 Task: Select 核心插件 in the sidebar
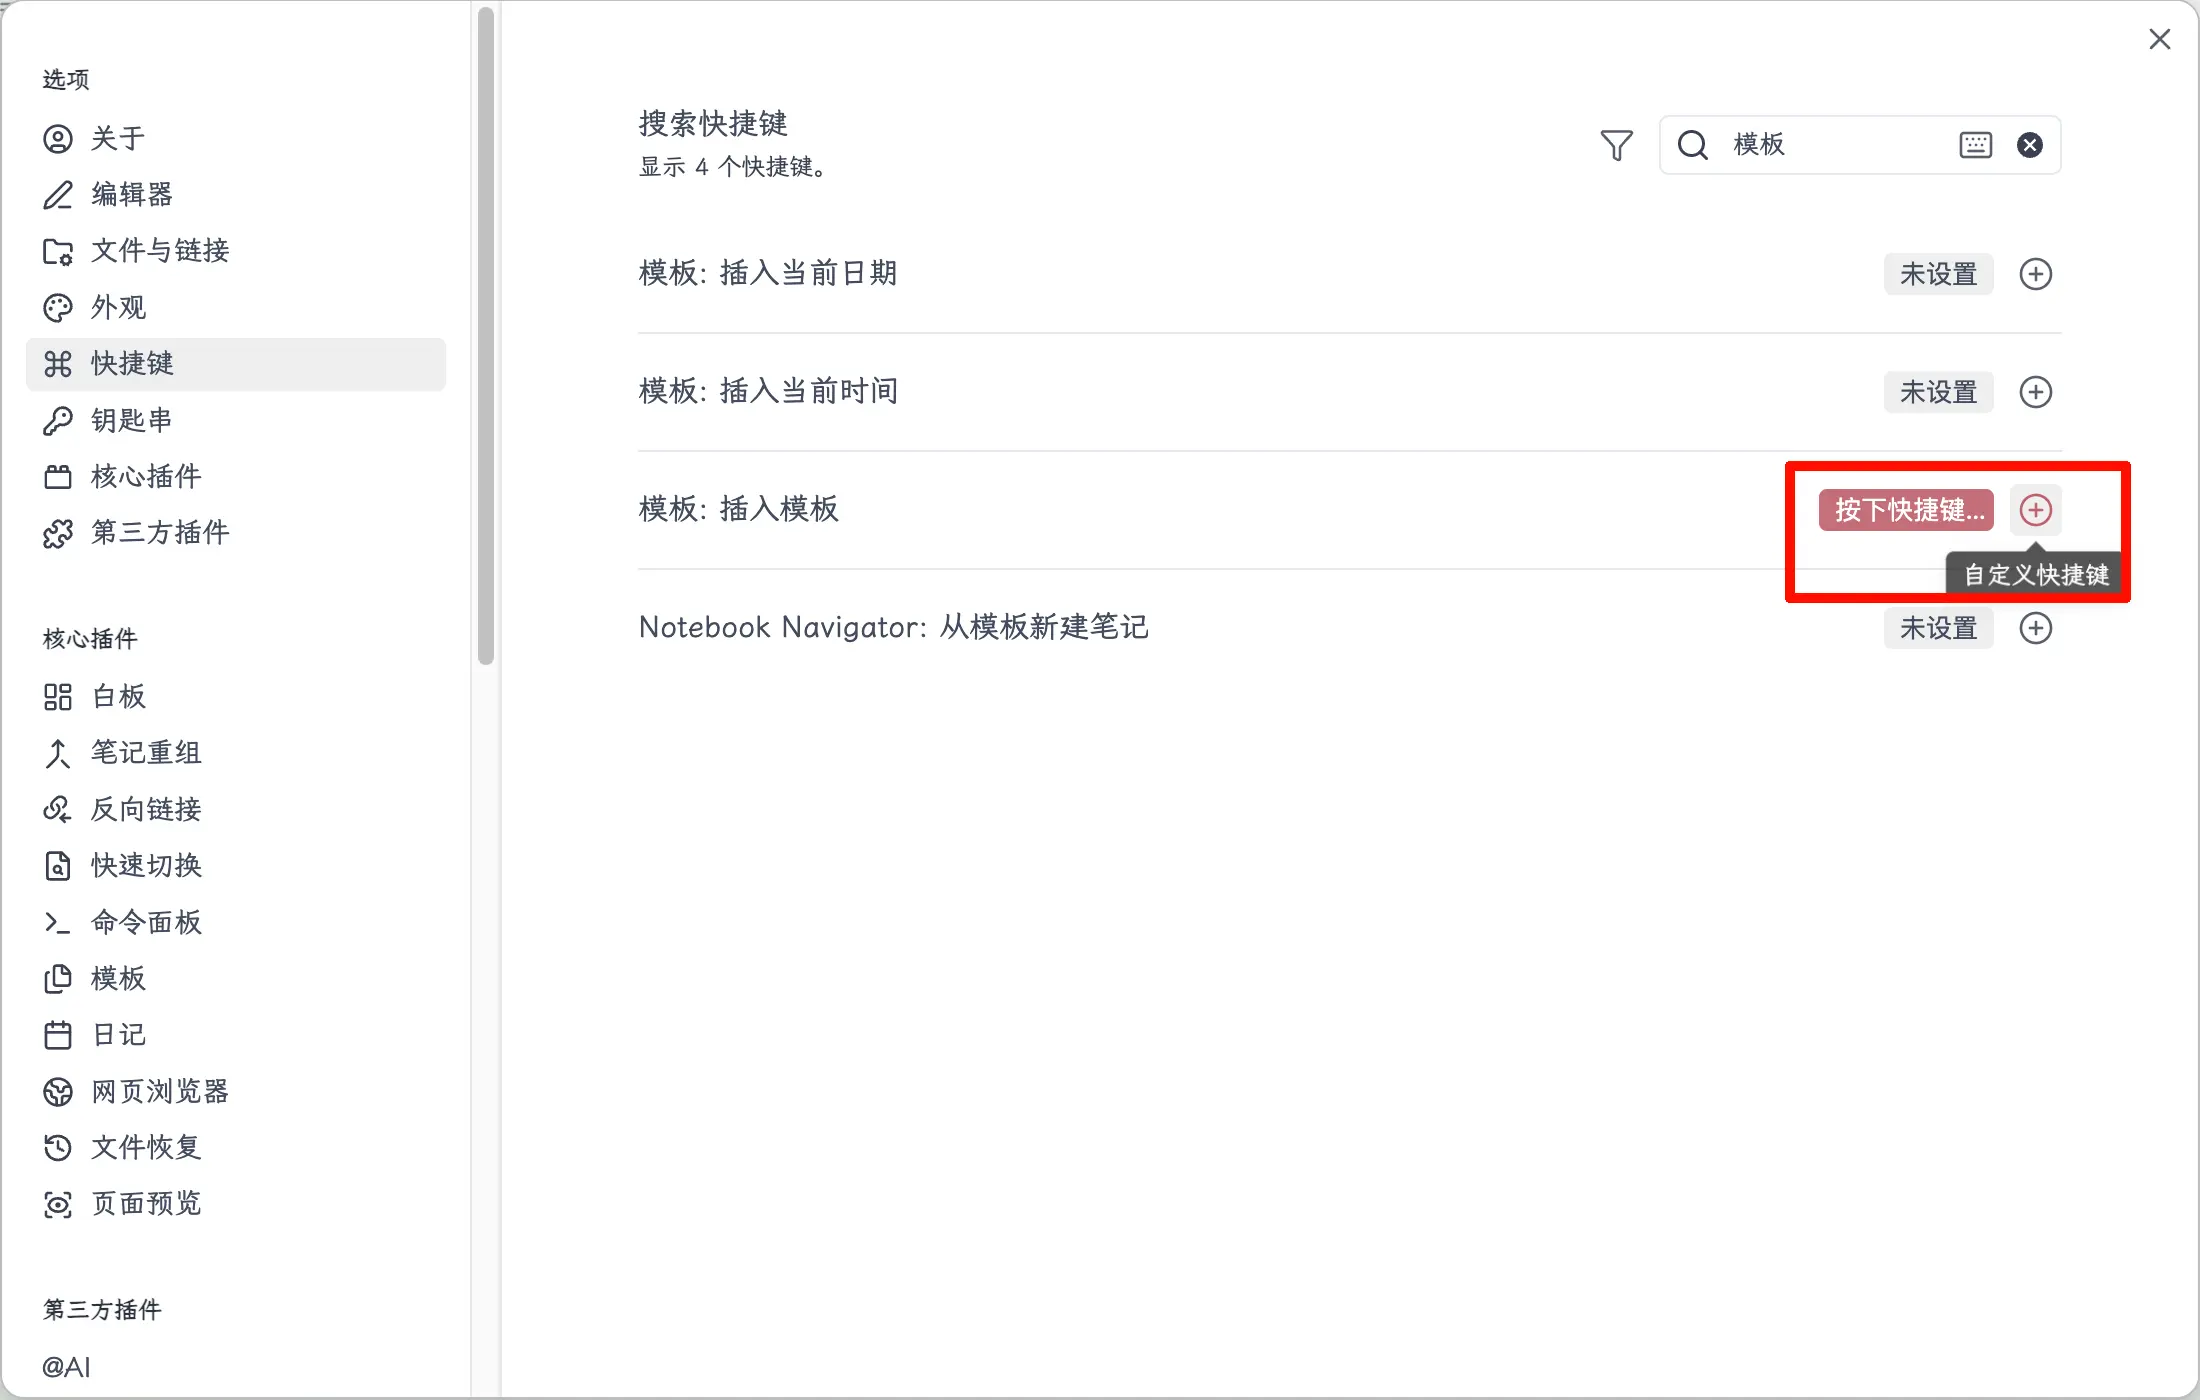[146, 476]
